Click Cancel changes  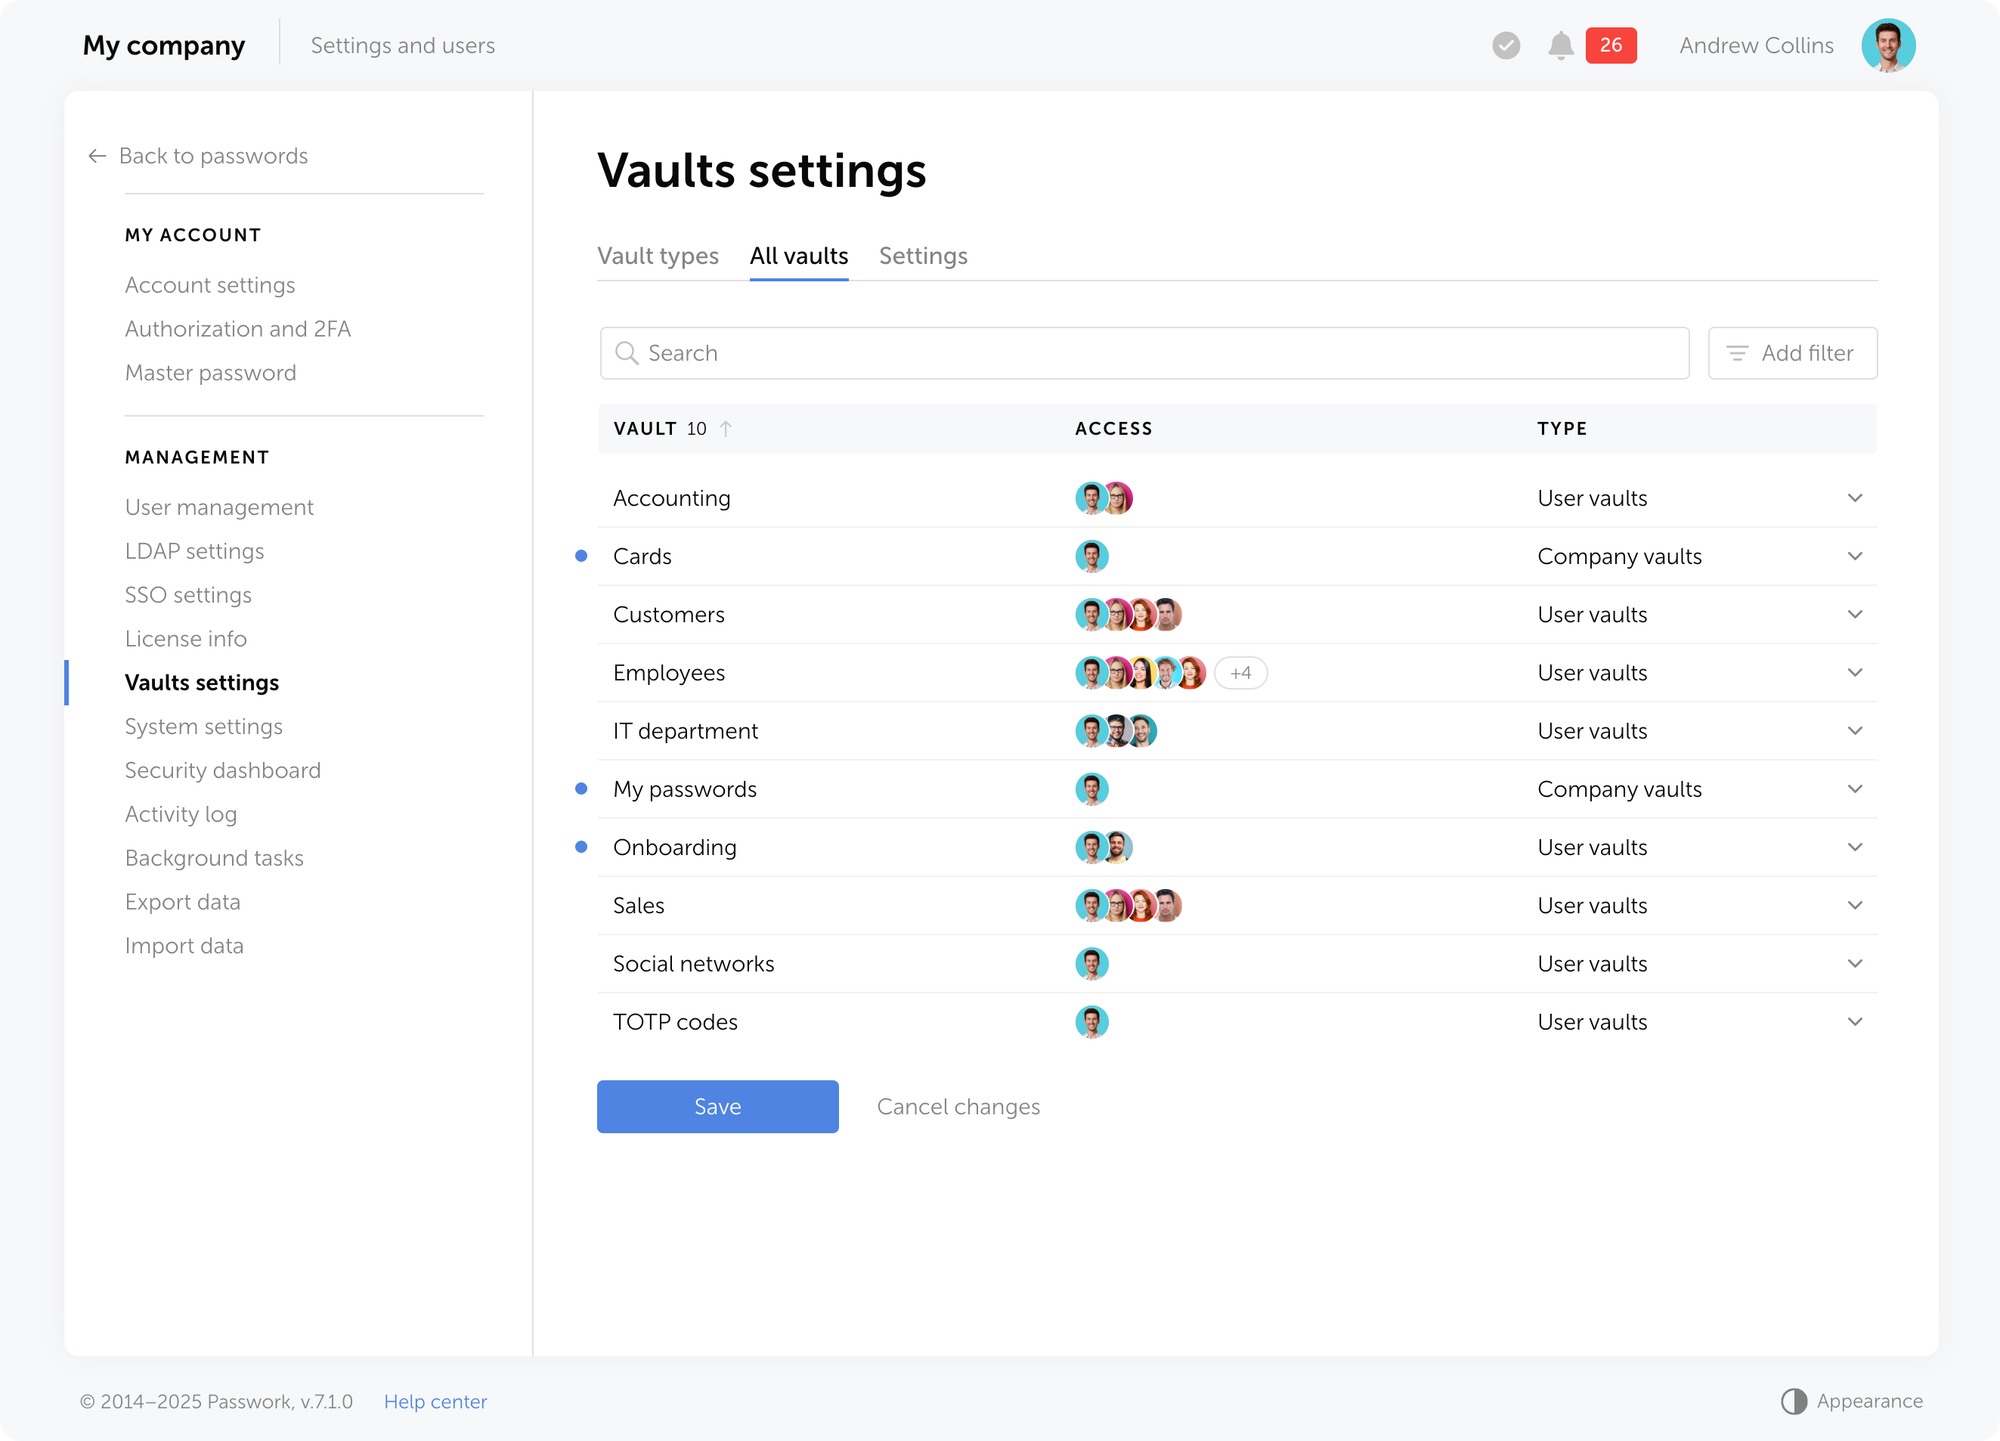tap(958, 1106)
